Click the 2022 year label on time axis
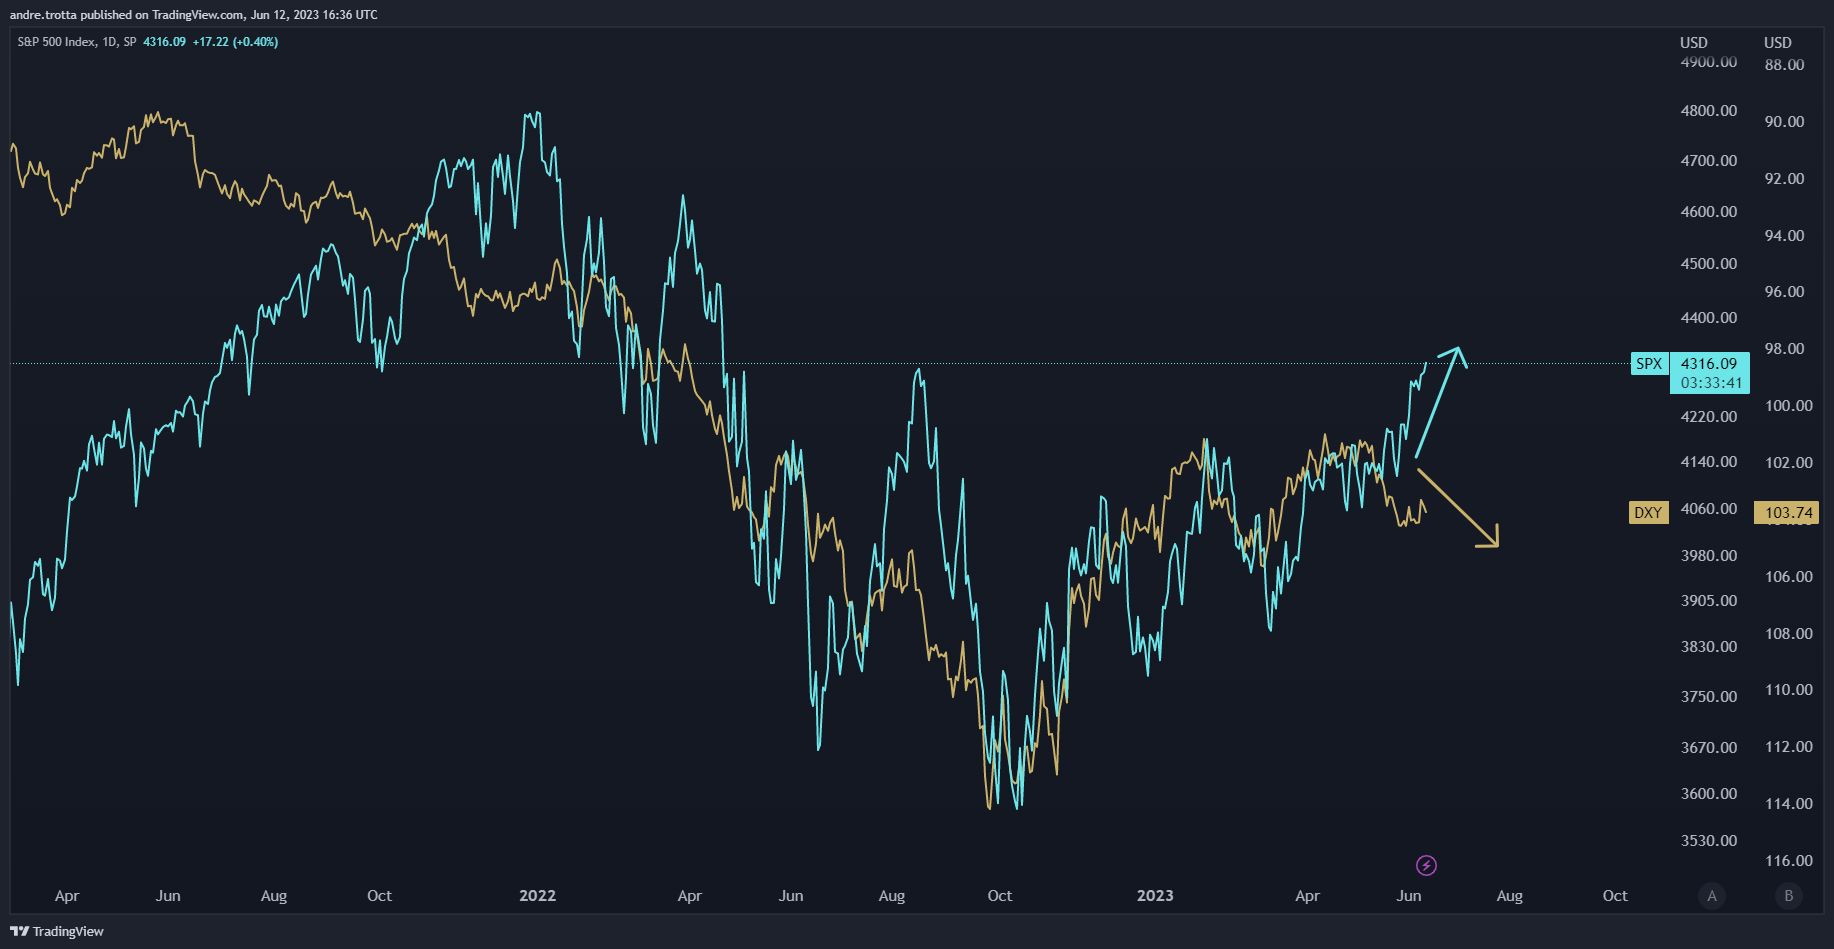 [x=537, y=896]
